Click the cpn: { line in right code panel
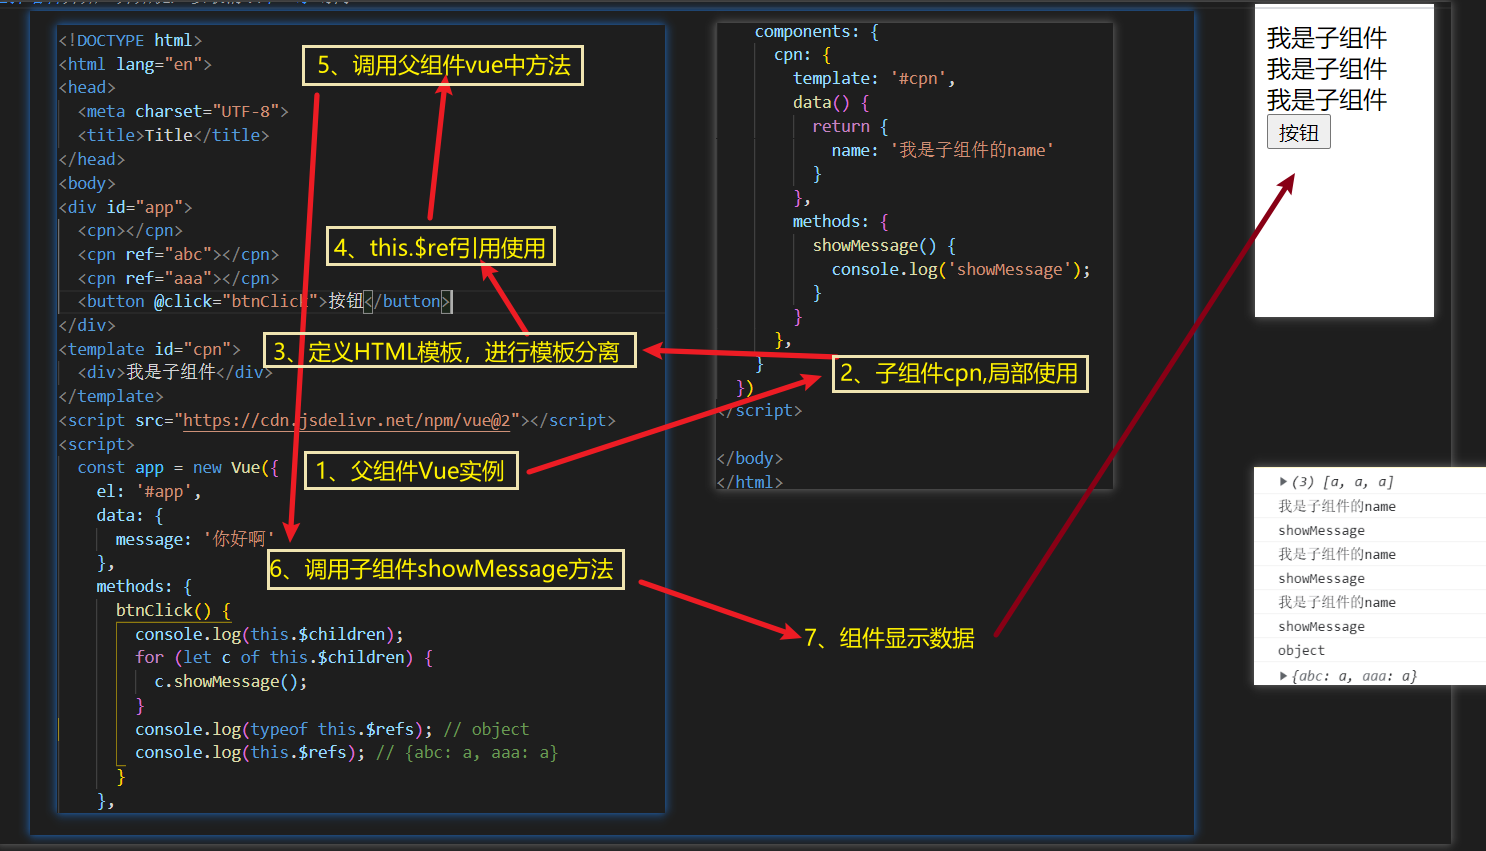Screen dimensions: 1486x851 tap(802, 54)
